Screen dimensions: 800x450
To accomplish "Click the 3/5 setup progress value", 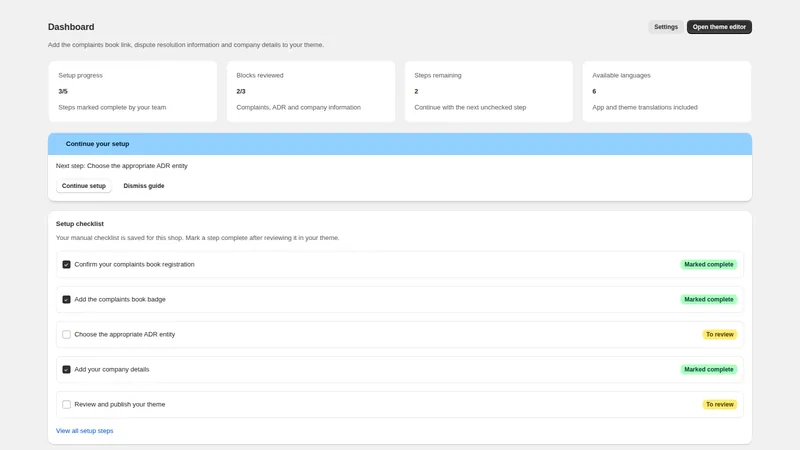I will click(63, 91).
